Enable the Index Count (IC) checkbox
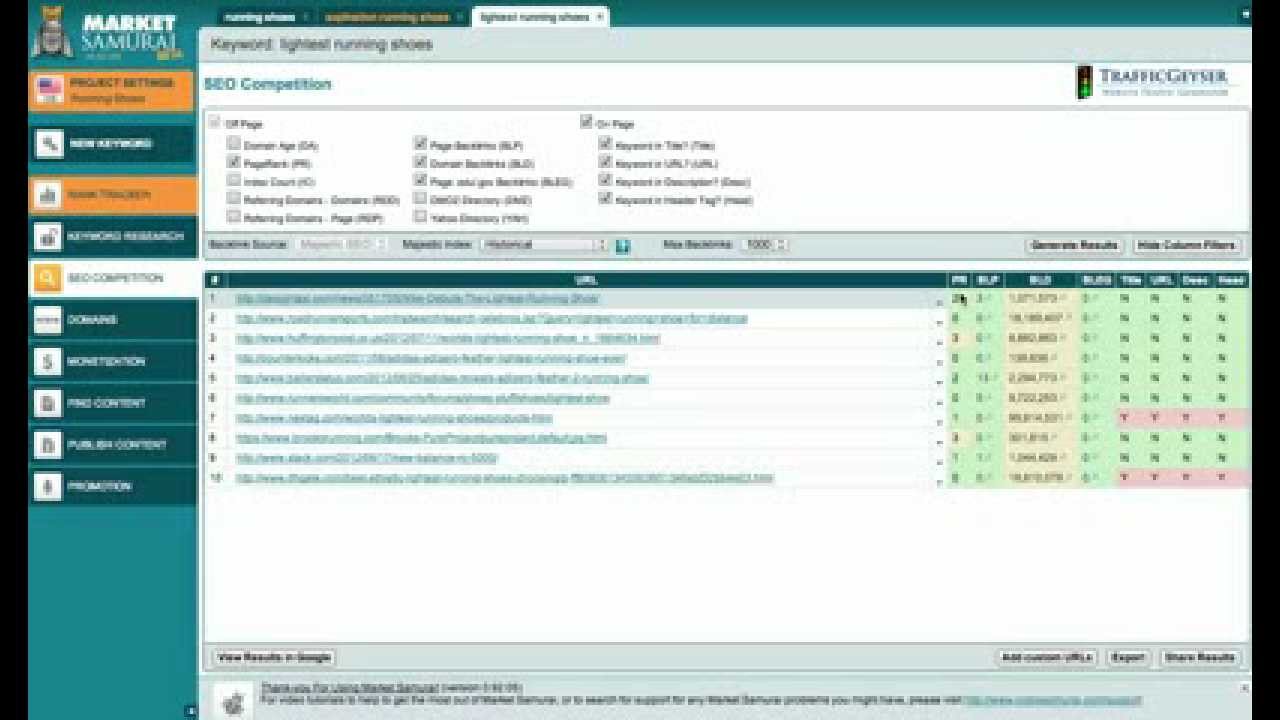The width and height of the screenshot is (1280, 720). coord(234,180)
